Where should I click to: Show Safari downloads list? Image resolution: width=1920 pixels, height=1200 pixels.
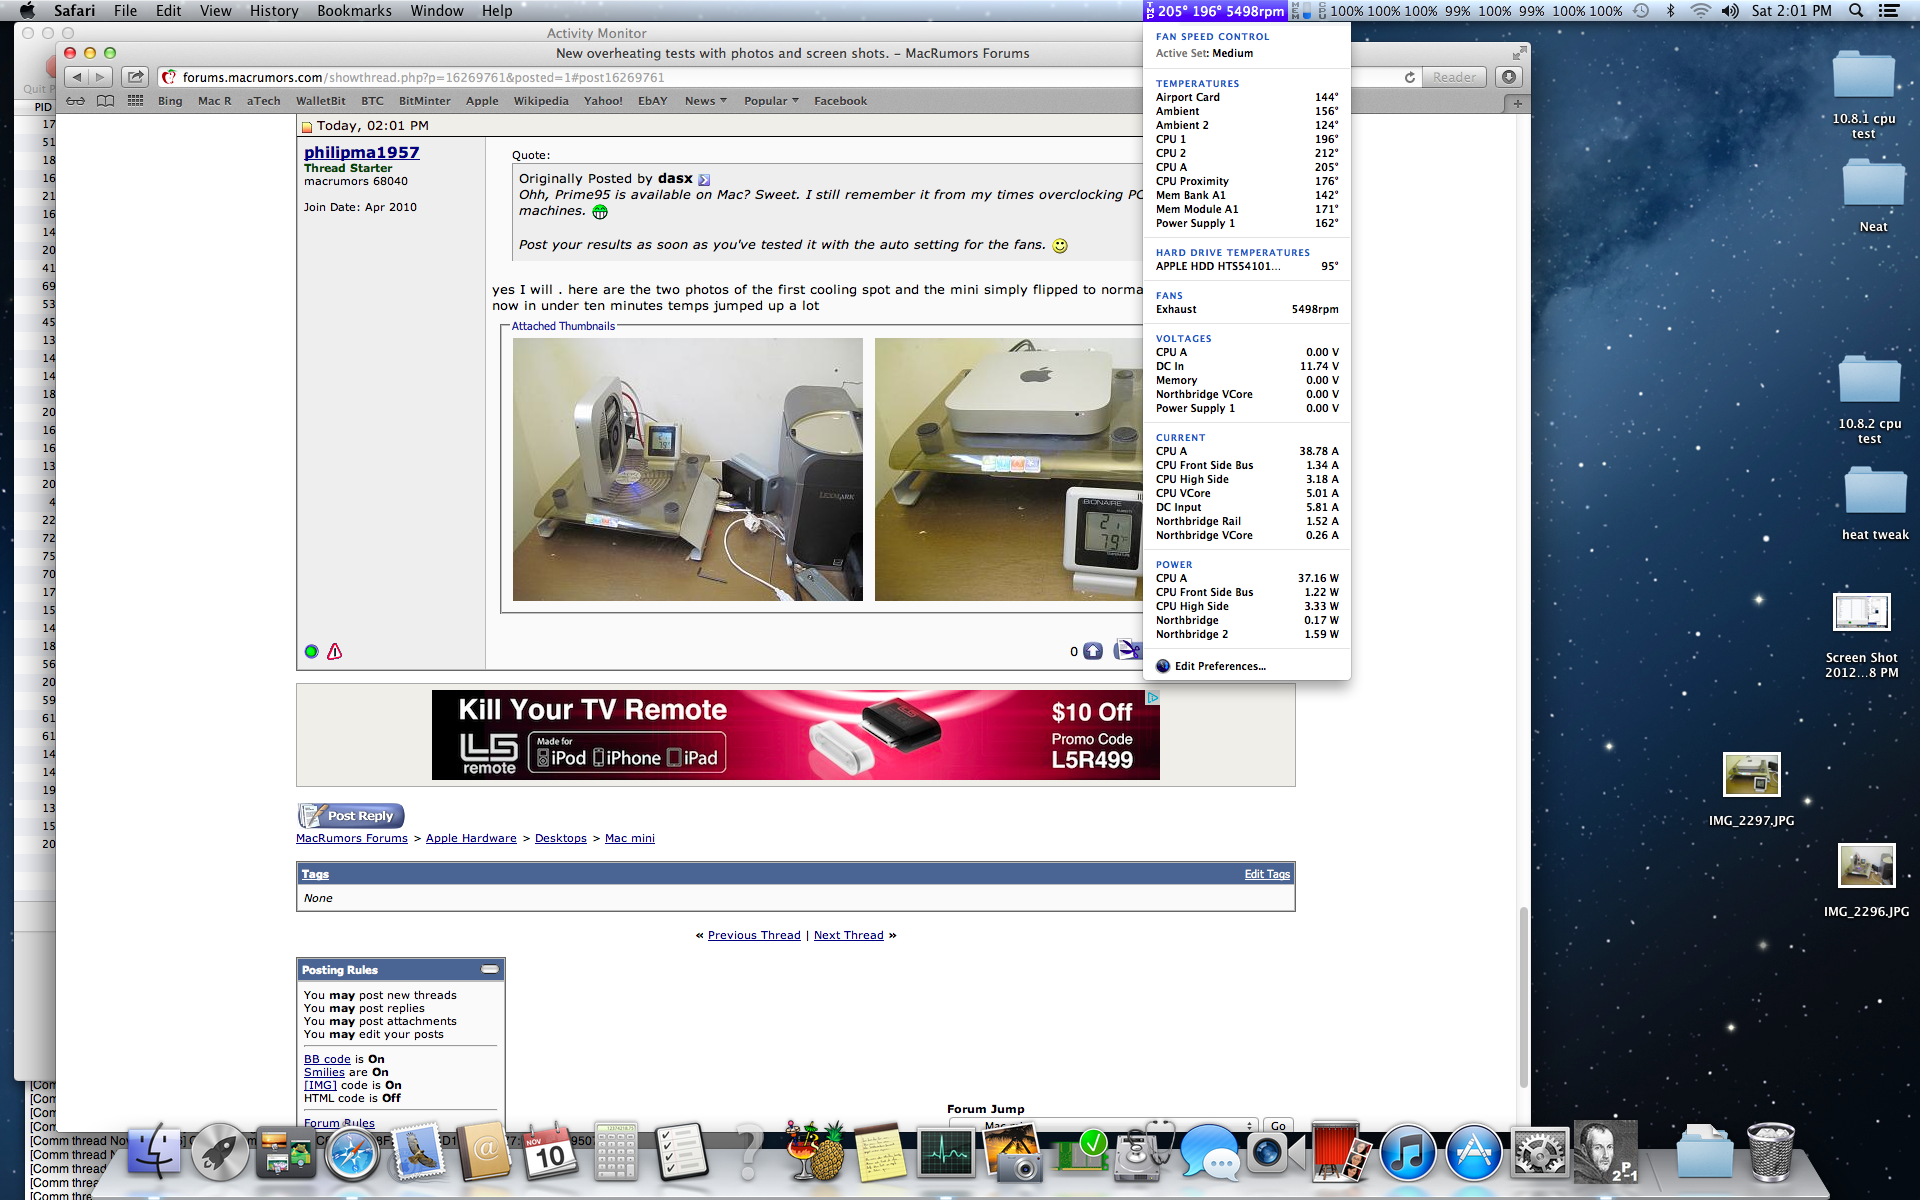coord(1509,77)
